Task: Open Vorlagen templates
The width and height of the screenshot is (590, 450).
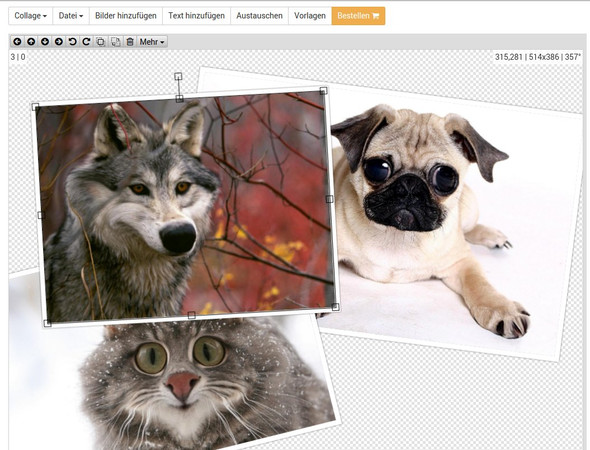Action: point(310,16)
